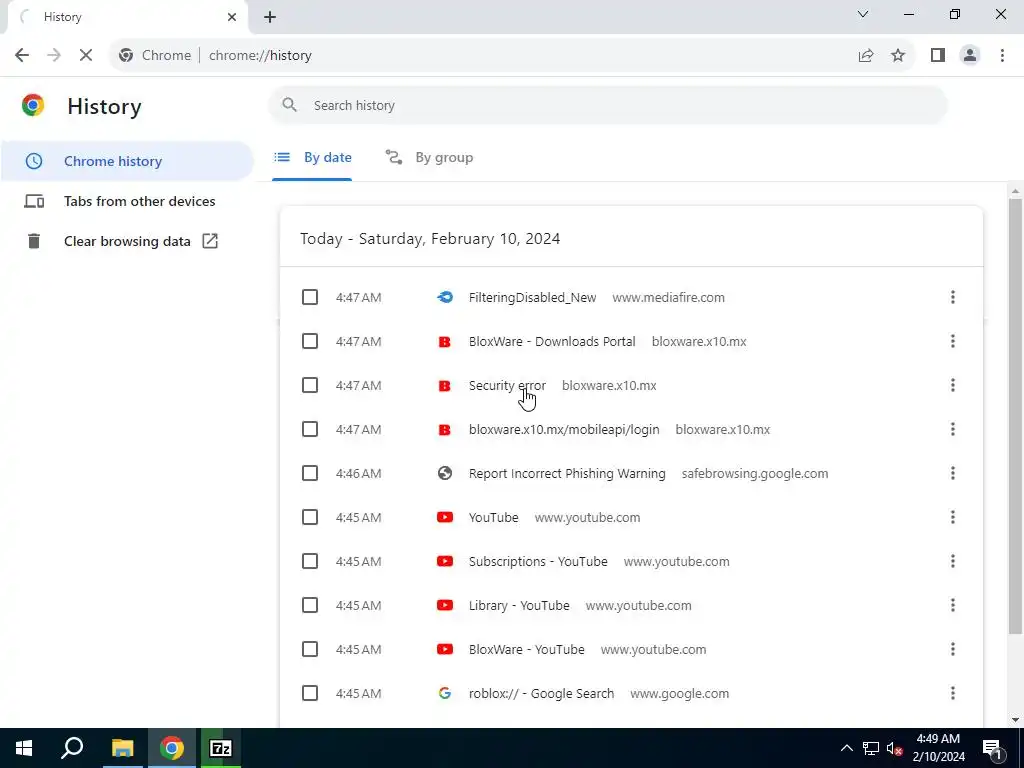Click the Search history field
This screenshot has height=768, width=1024.
coord(607,105)
